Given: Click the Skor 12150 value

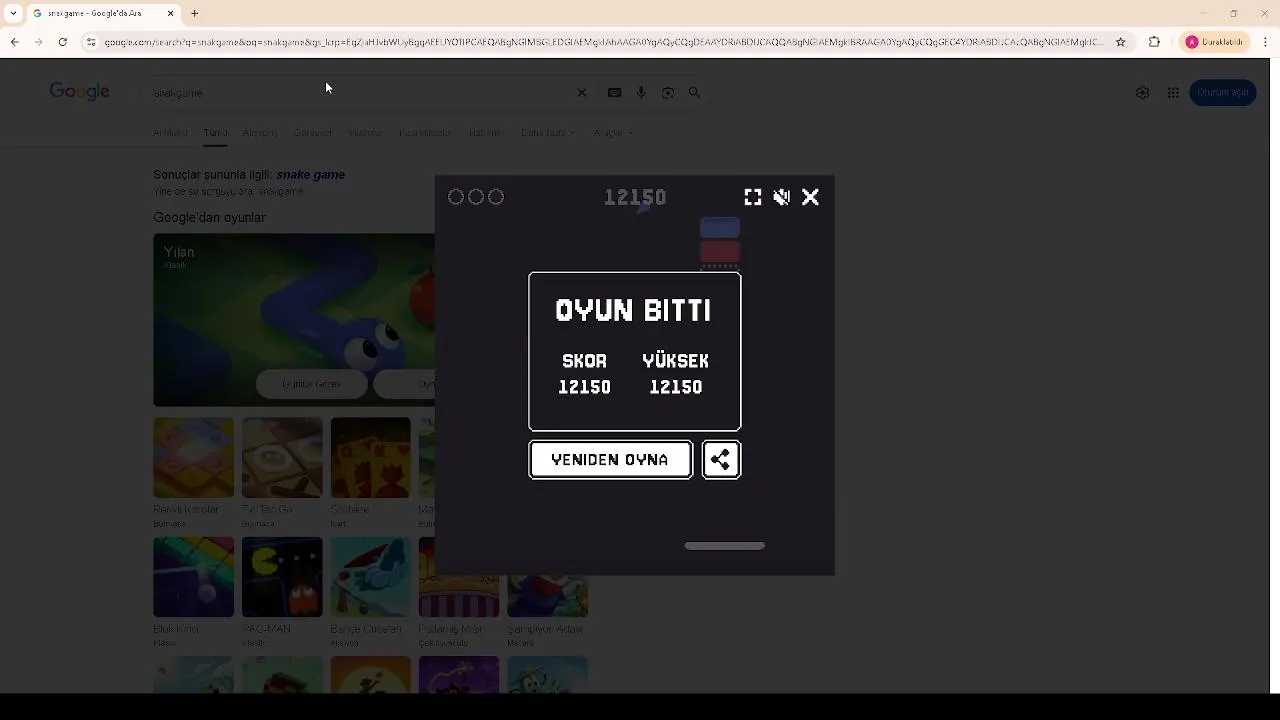Looking at the screenshot, I should pyautogui.click(x=584, y=387).
